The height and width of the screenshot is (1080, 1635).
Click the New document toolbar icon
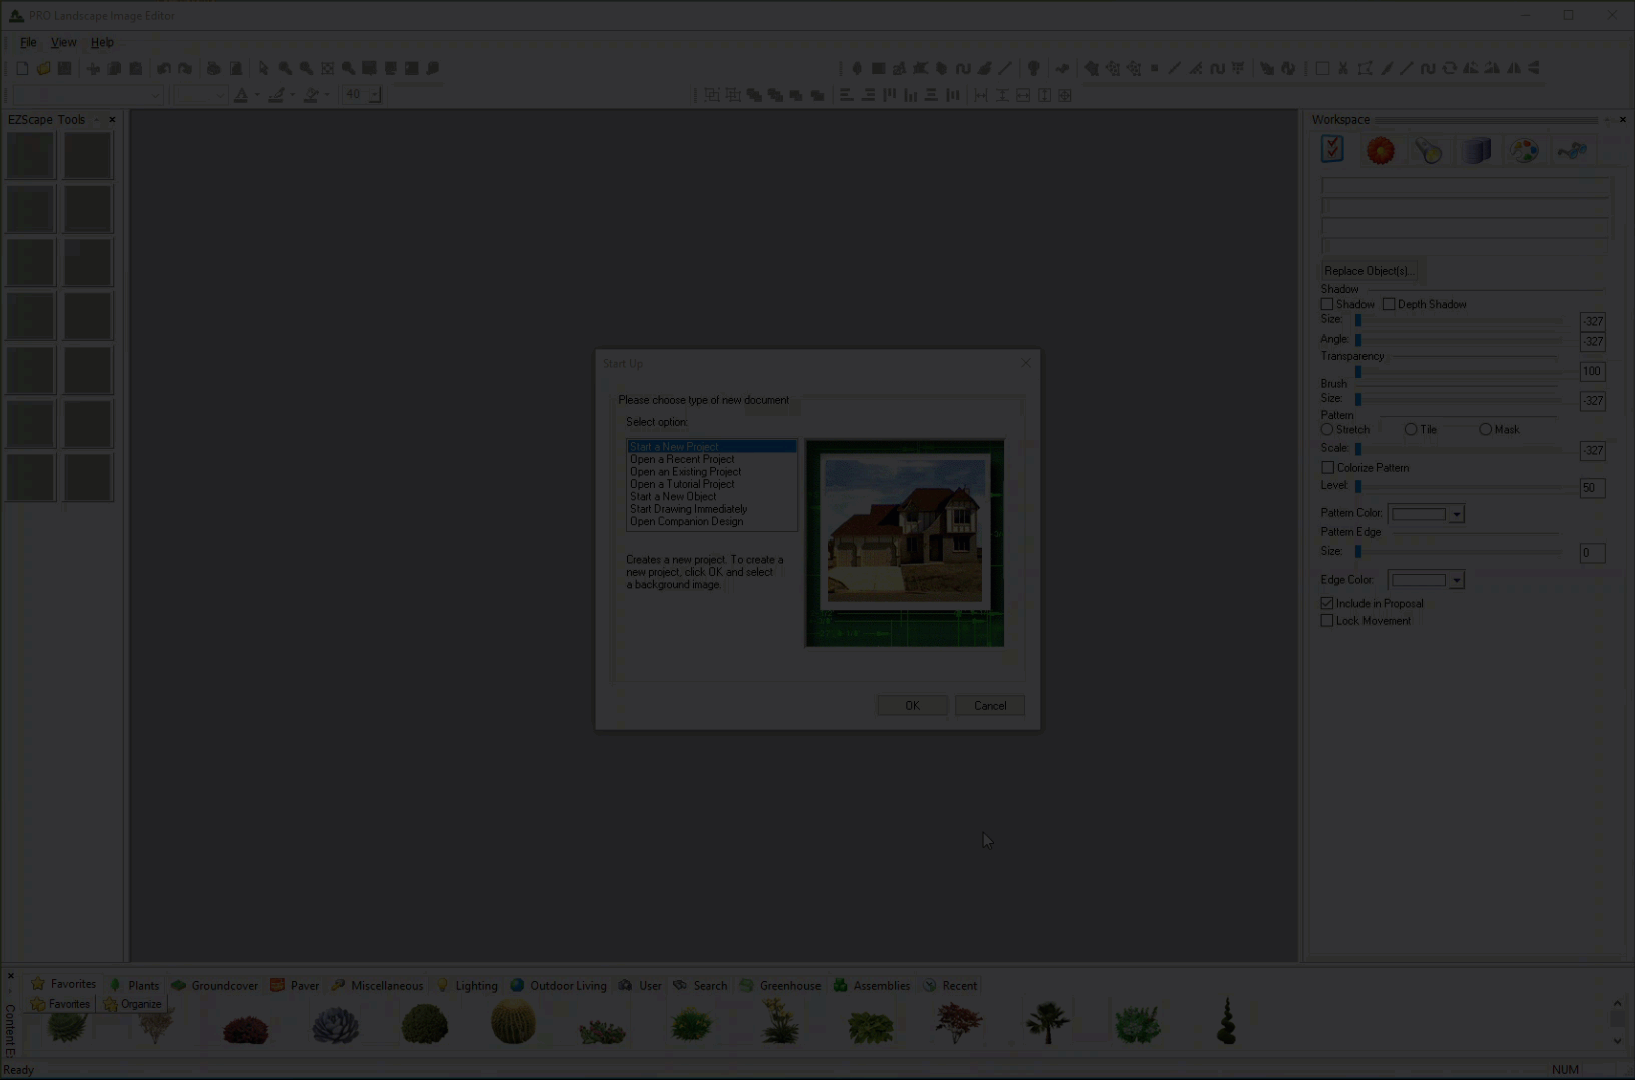point(22,69)
